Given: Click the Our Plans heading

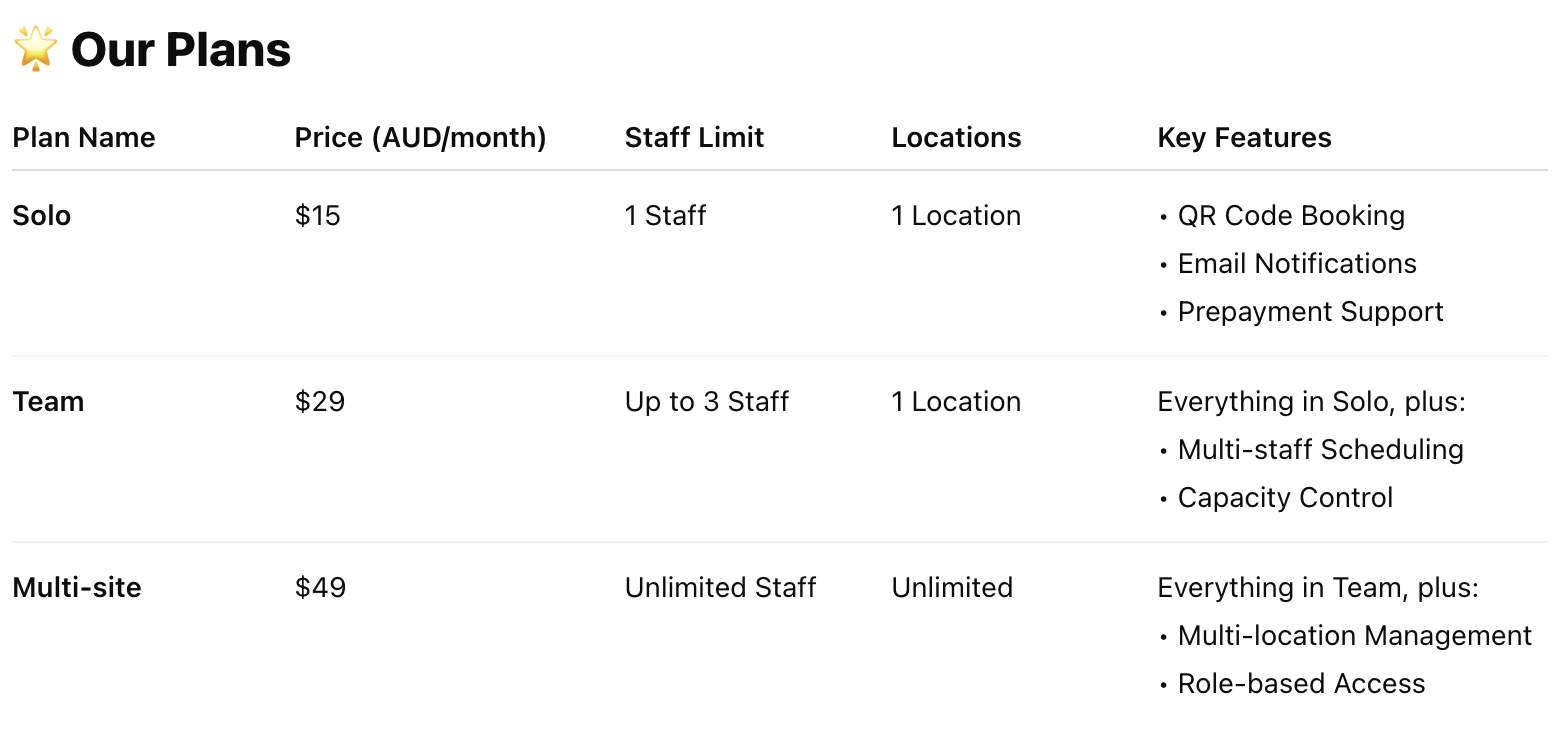Looking at the screenshot, I should coord(181,49).
